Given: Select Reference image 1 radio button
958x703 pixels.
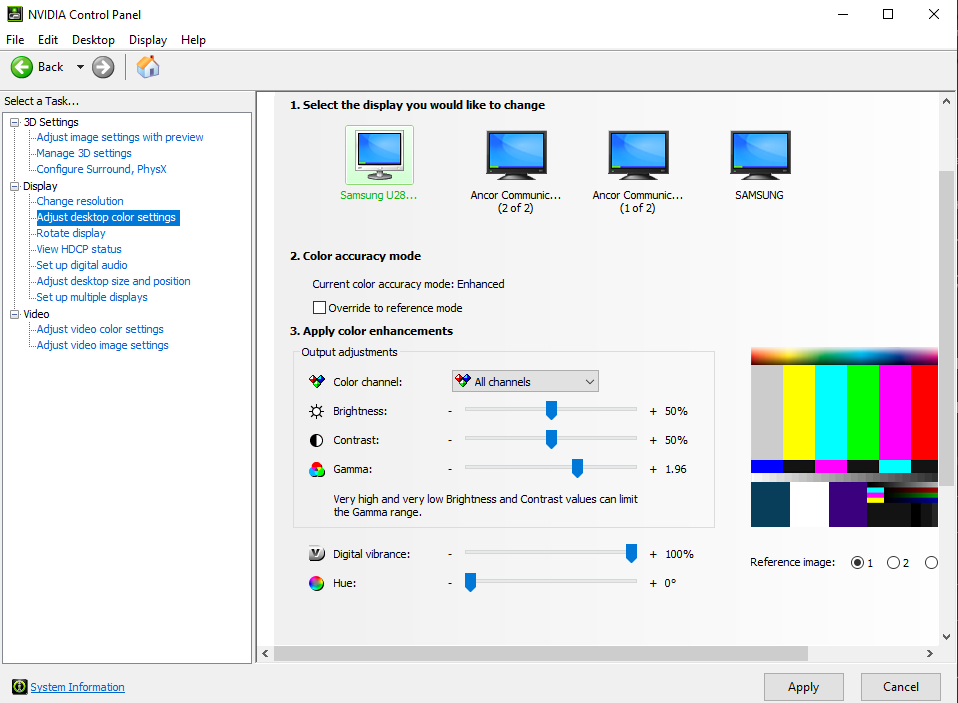Looking at the screenshot, I should (857, 563).
